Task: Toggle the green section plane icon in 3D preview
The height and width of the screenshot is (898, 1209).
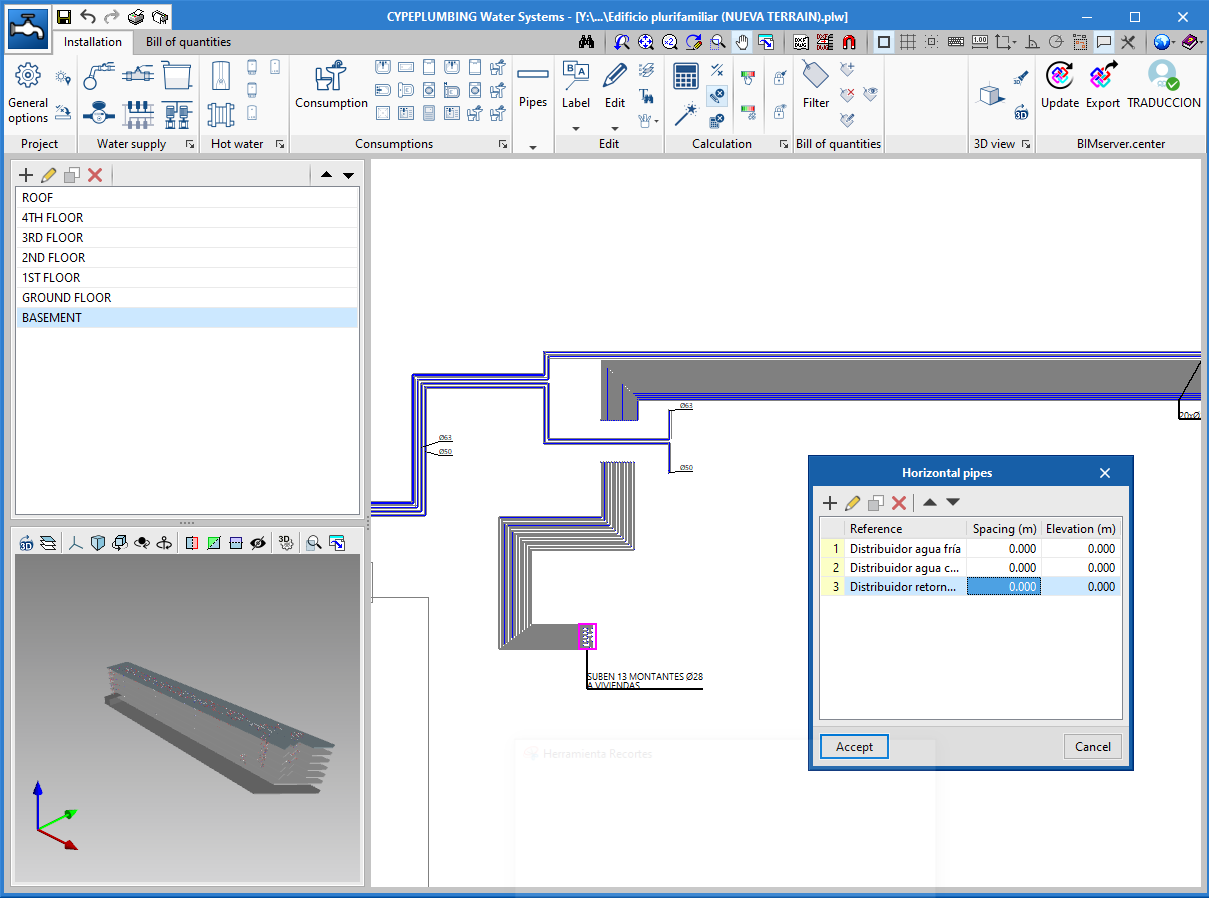Action: click(214, 542)
